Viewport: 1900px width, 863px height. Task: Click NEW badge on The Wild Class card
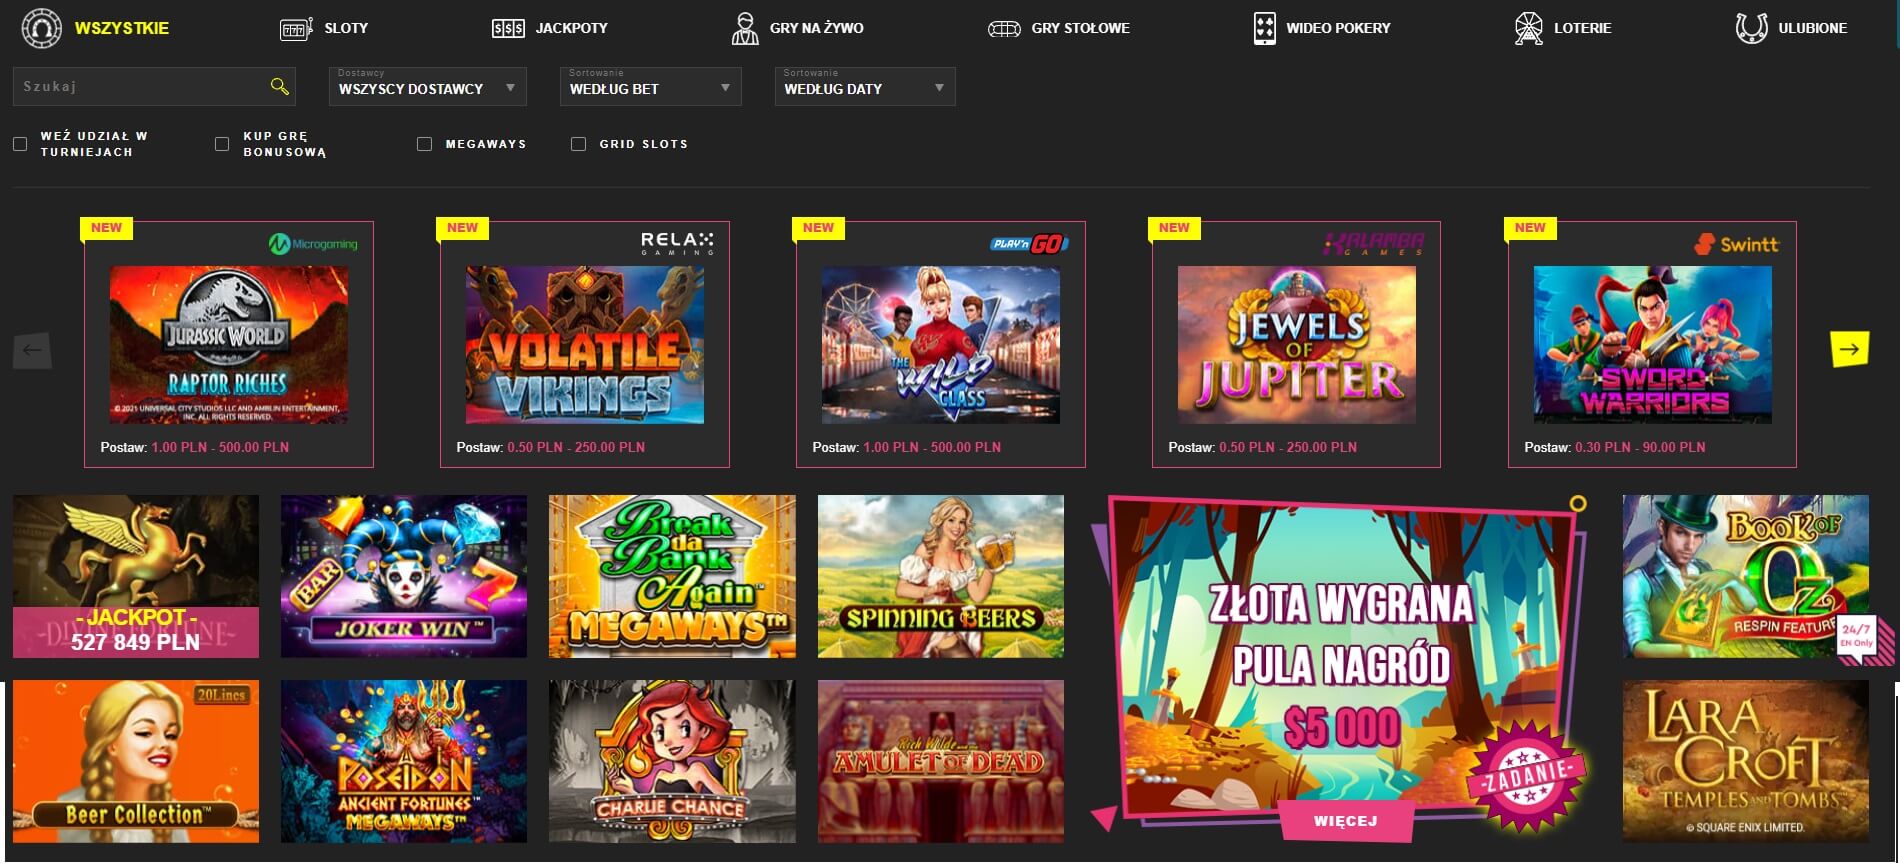(x=818, y=228)
